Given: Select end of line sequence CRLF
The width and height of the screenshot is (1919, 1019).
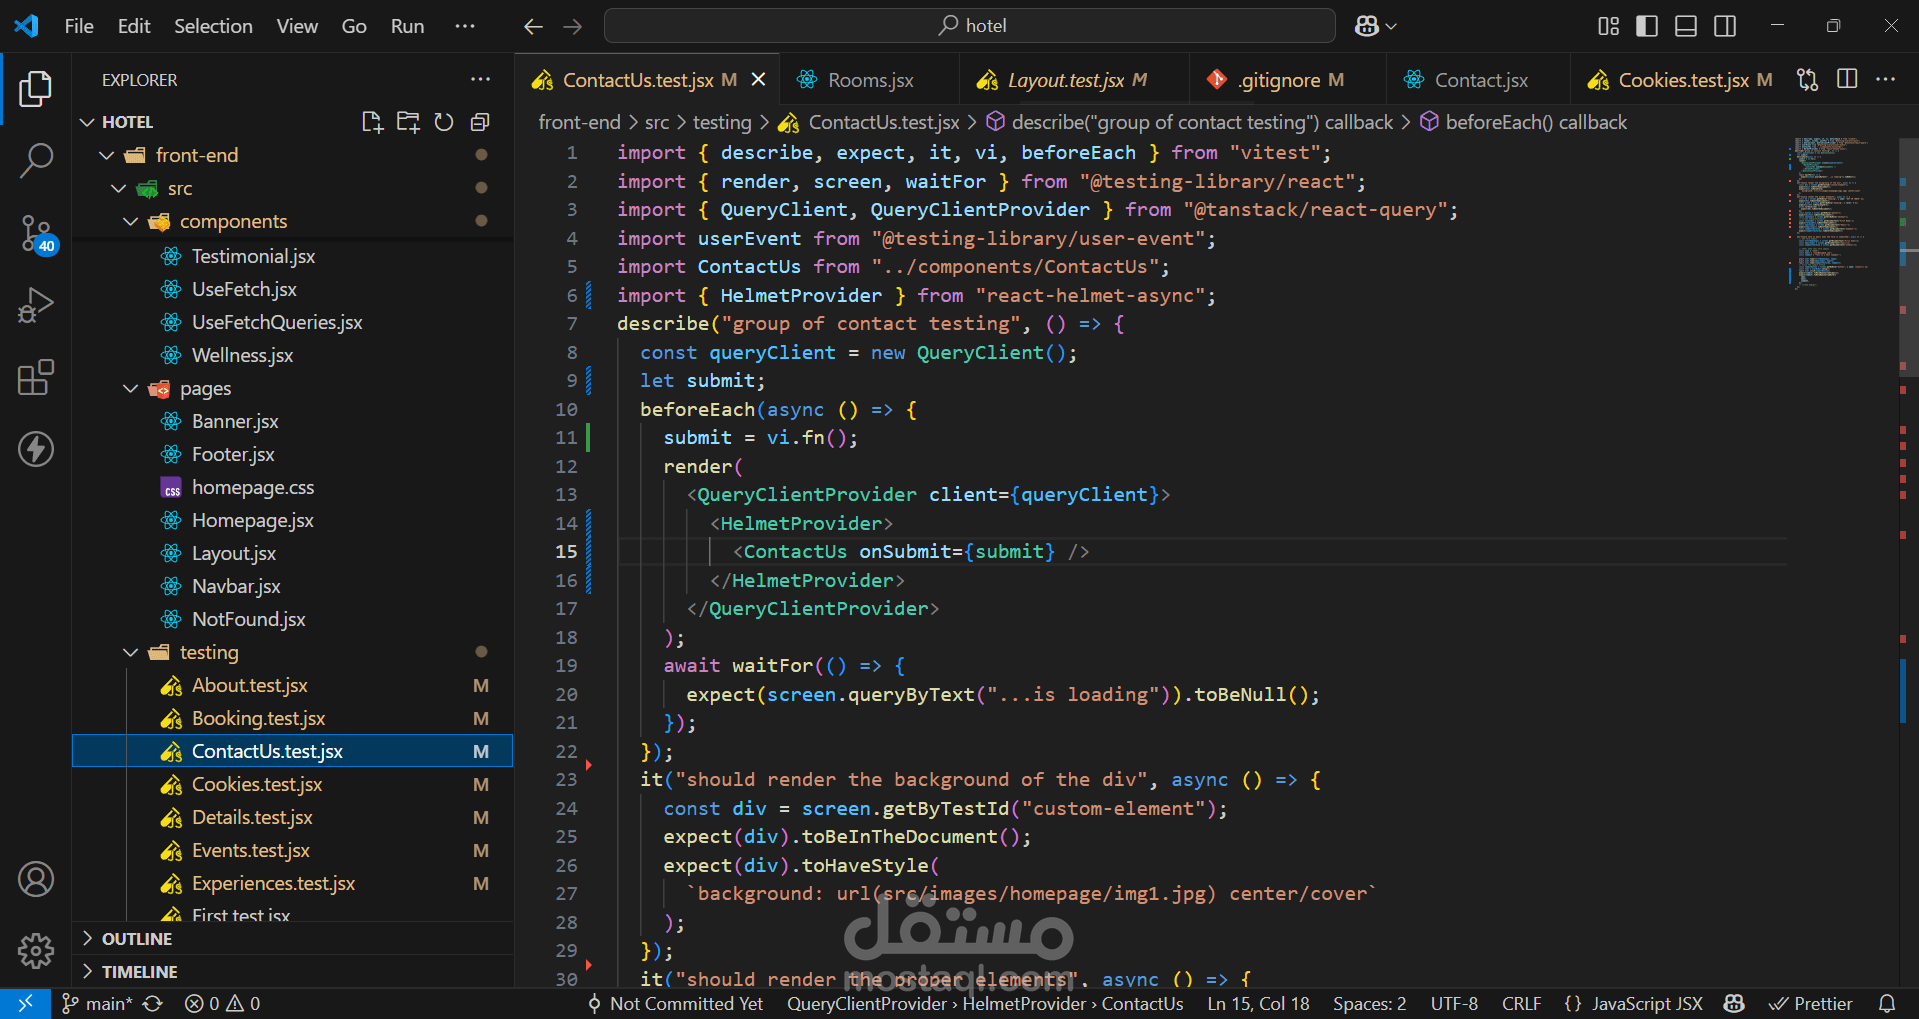Looking at the screenshot, I should (1521, 1003).
